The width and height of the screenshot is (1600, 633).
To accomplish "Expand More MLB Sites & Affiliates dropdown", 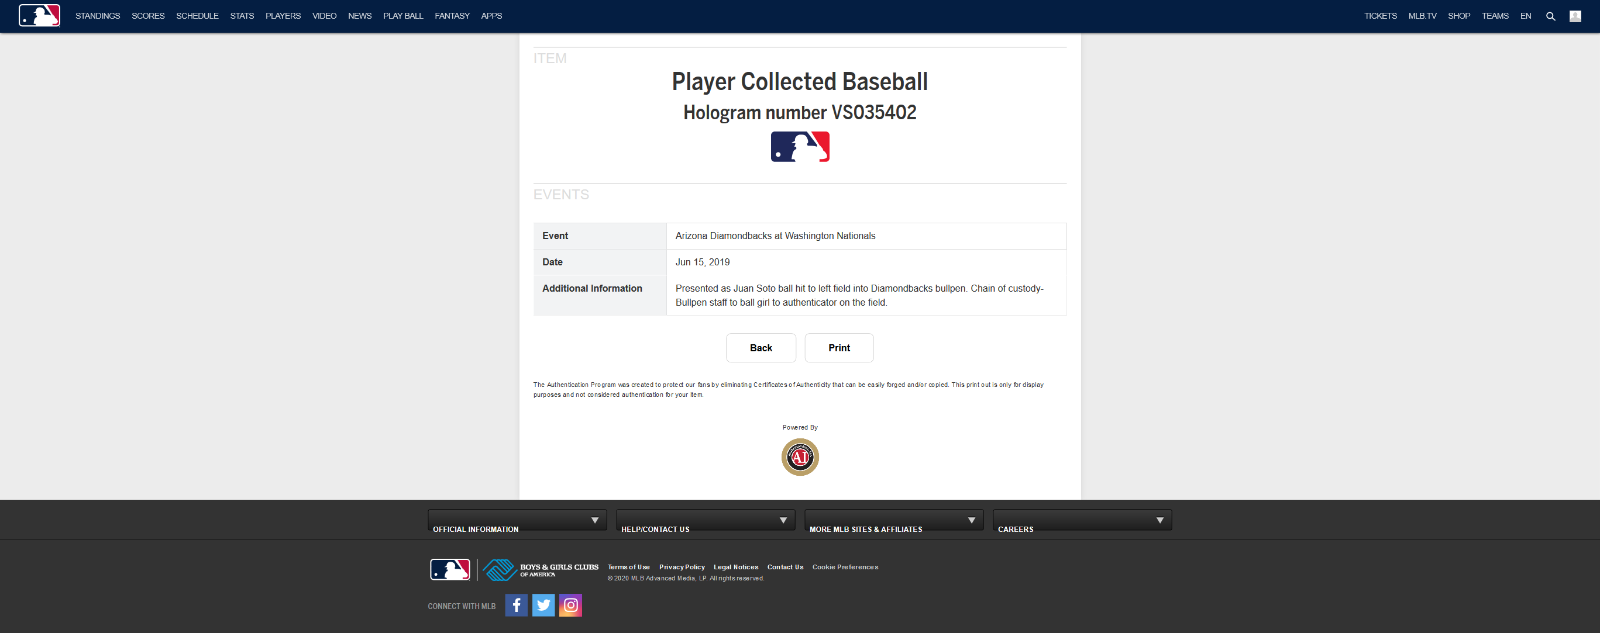I will coord(893,521).
